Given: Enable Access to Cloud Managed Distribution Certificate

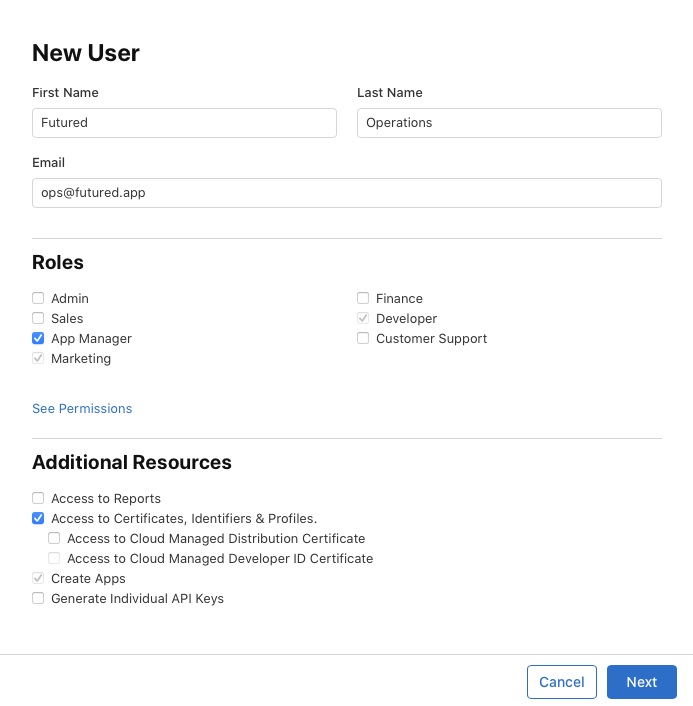Looking at the screenshot, I should pyautogui.click(x=54, y=538).
